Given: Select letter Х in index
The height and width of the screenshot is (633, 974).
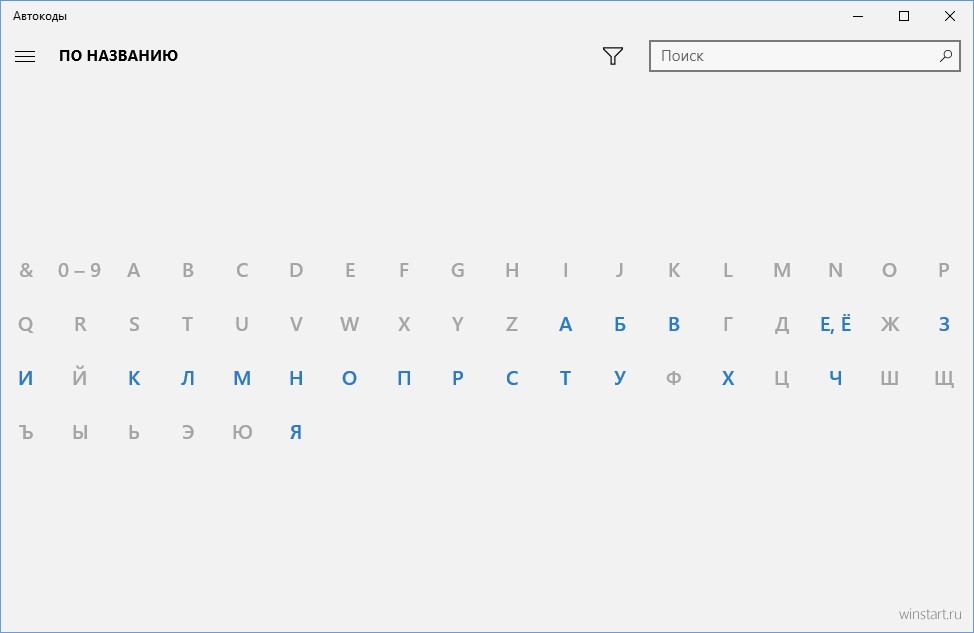Looking at the screenshot, I should coord(727,378).
